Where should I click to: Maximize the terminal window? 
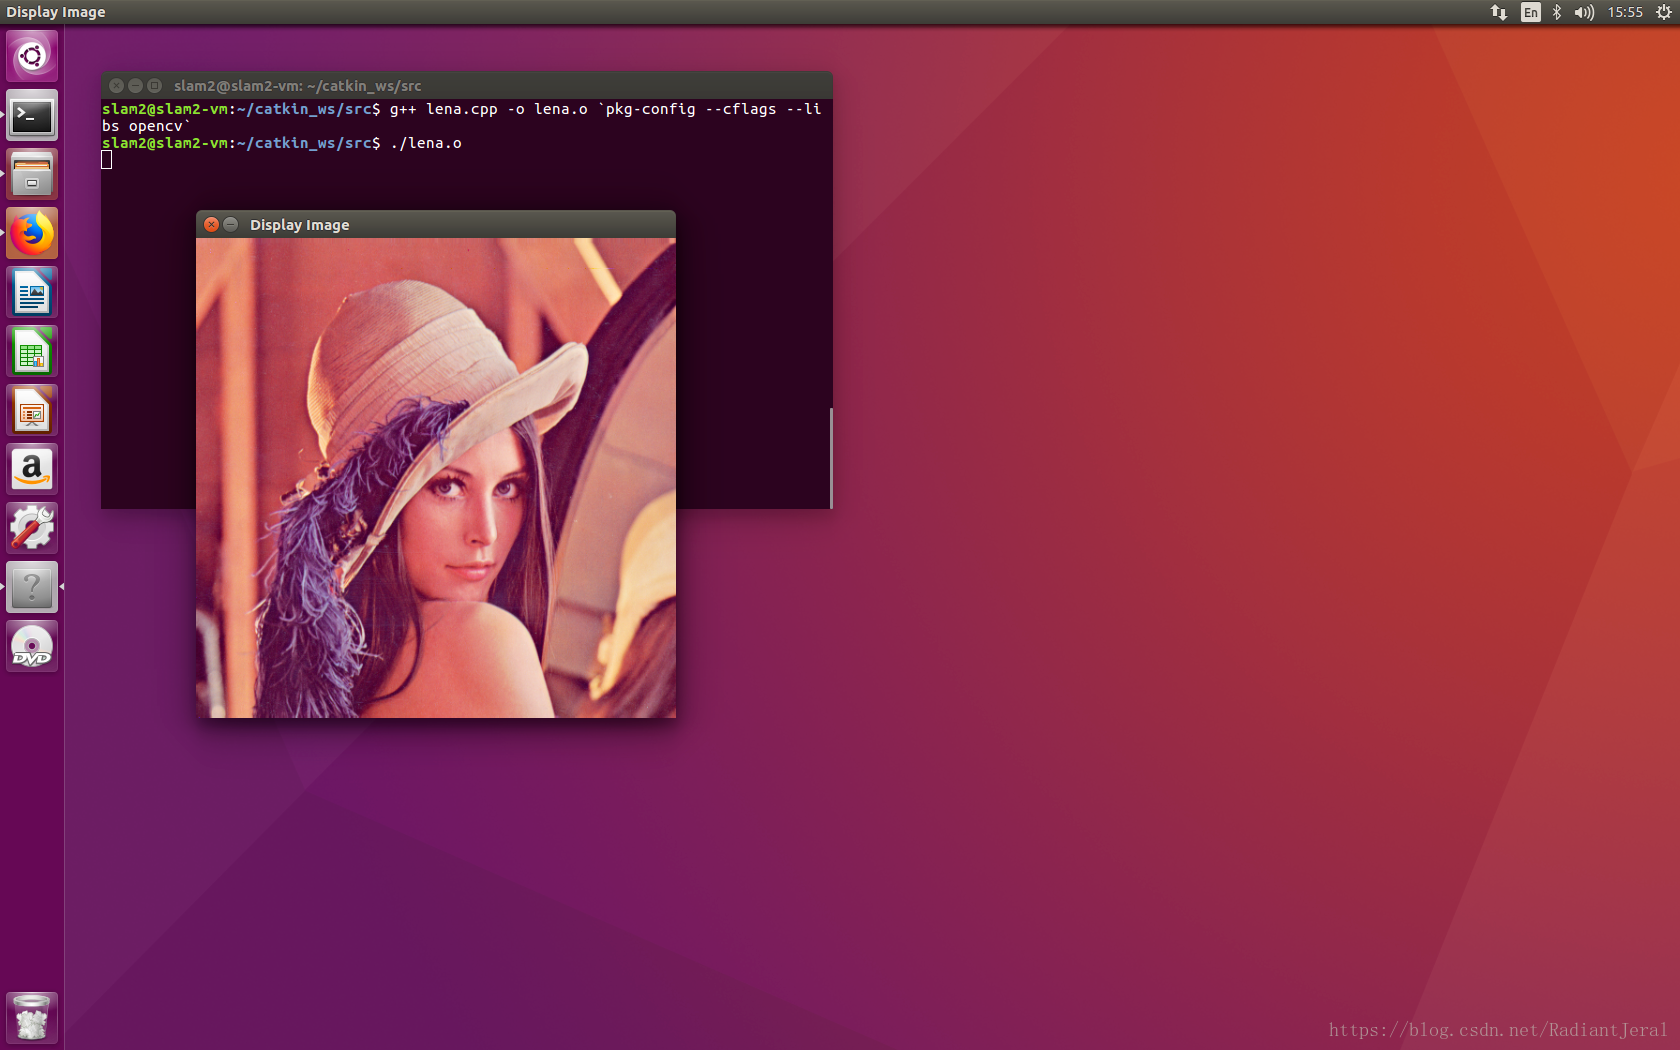click(154, 85)
